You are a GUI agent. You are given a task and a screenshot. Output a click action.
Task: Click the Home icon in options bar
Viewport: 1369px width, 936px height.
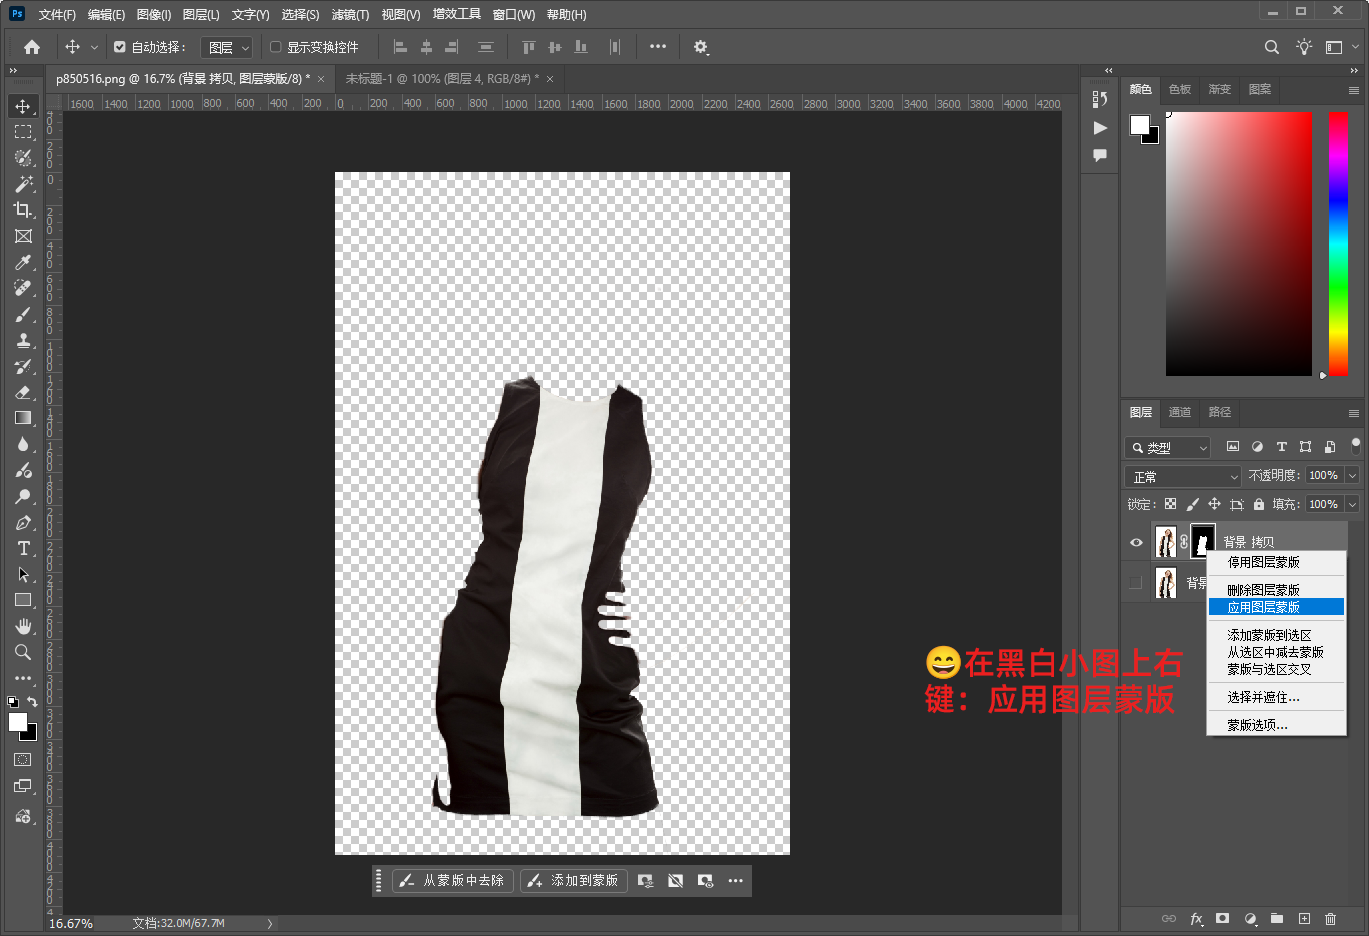(x=32, y=47)
